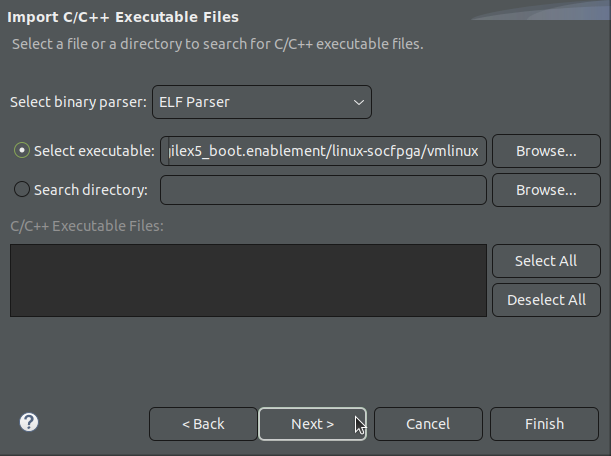Viewport: 611px width, 456px height.
Task: Focus the Search directory text field
Action: pyautogui.click(x=323, y=190)
